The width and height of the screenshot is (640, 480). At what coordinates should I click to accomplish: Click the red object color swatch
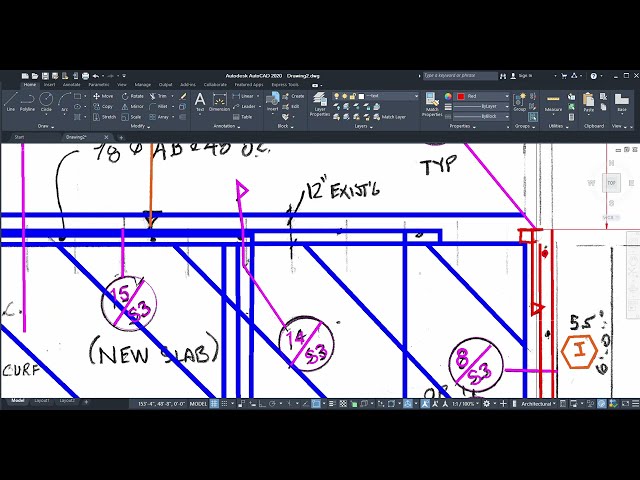pos(461,96)
